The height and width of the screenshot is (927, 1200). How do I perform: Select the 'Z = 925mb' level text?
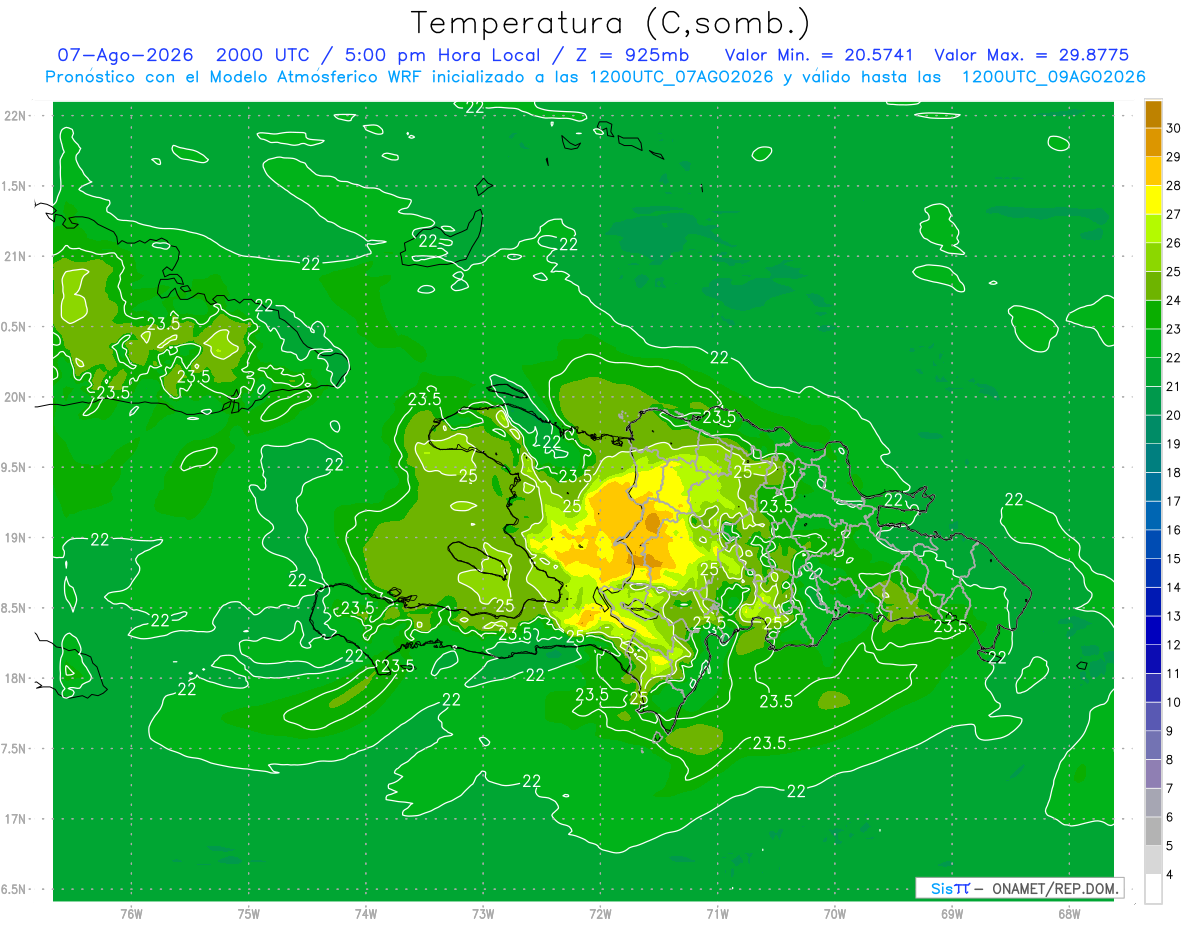(x=628, y=55)
